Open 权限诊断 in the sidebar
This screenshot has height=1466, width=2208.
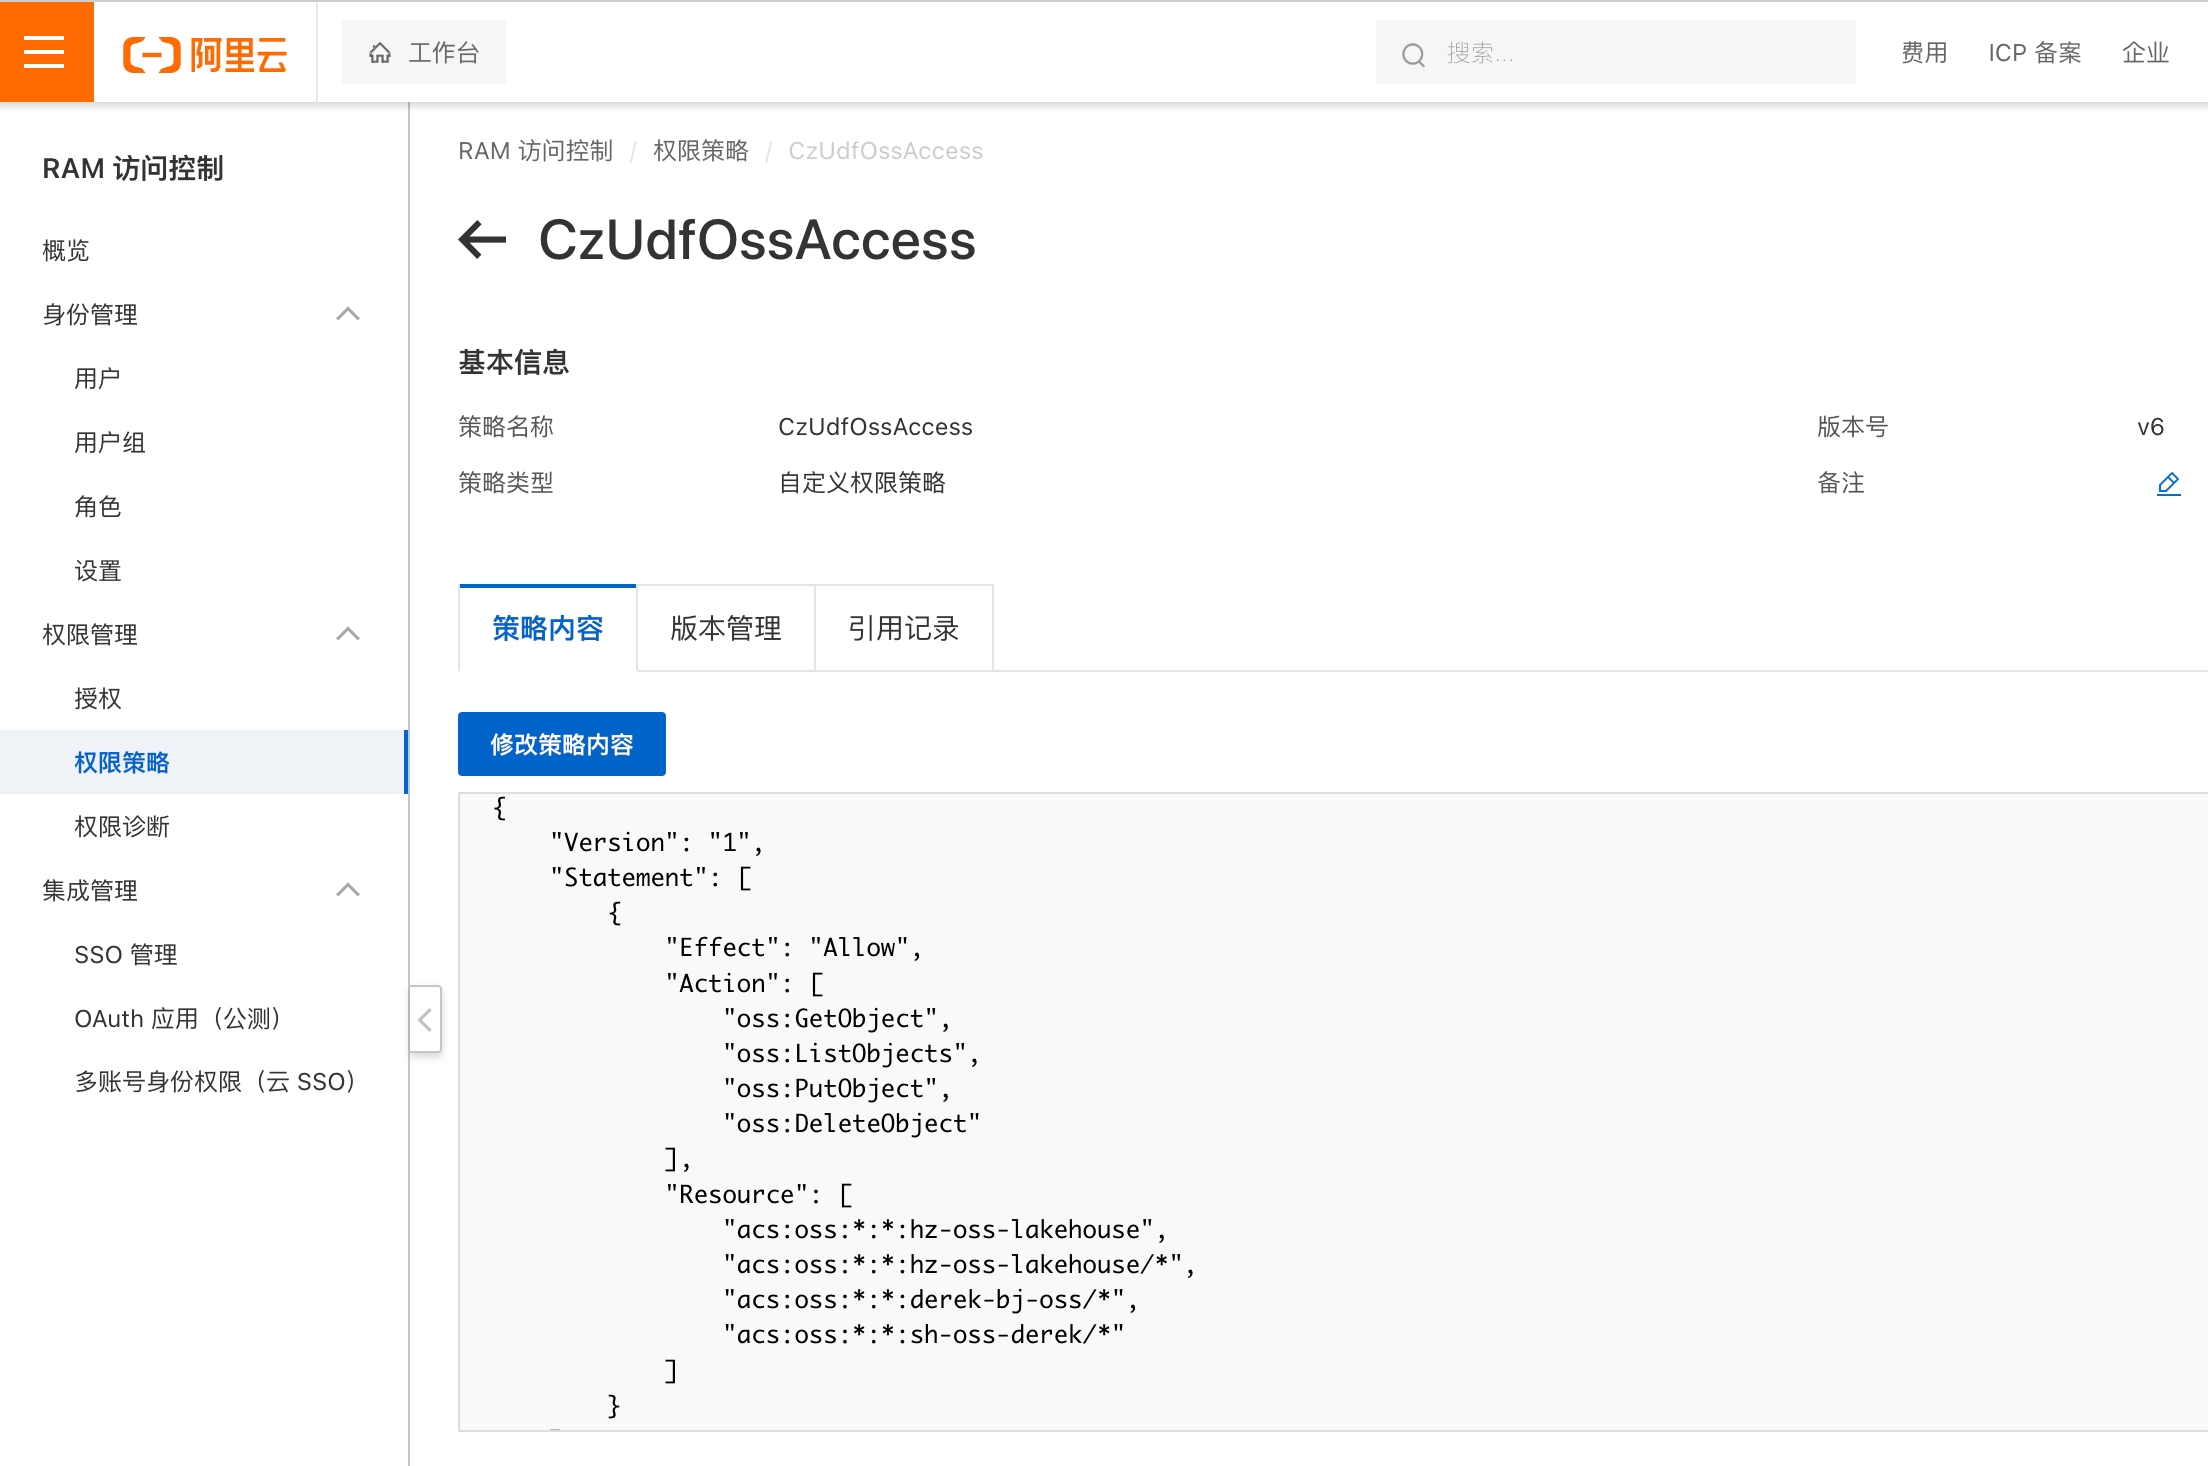tap(121, 826)
